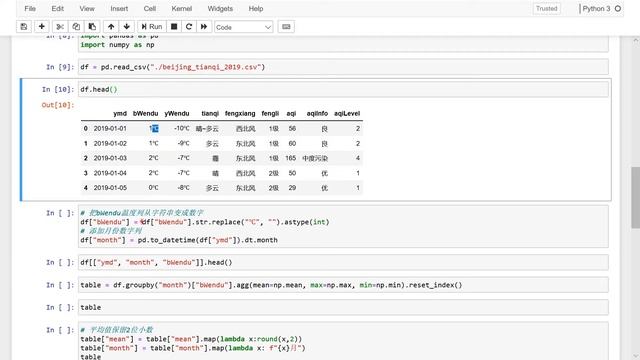Click the 2019-01-05 date cell

click(x=110, y=188)
